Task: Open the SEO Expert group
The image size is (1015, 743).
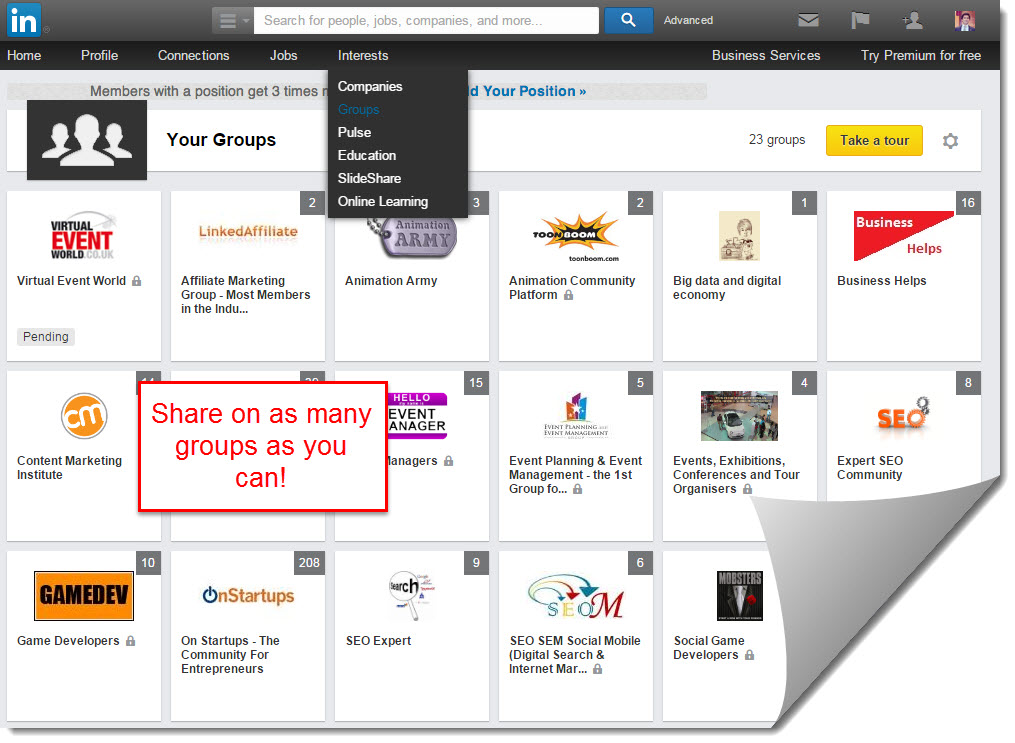Action: point(378,641)
